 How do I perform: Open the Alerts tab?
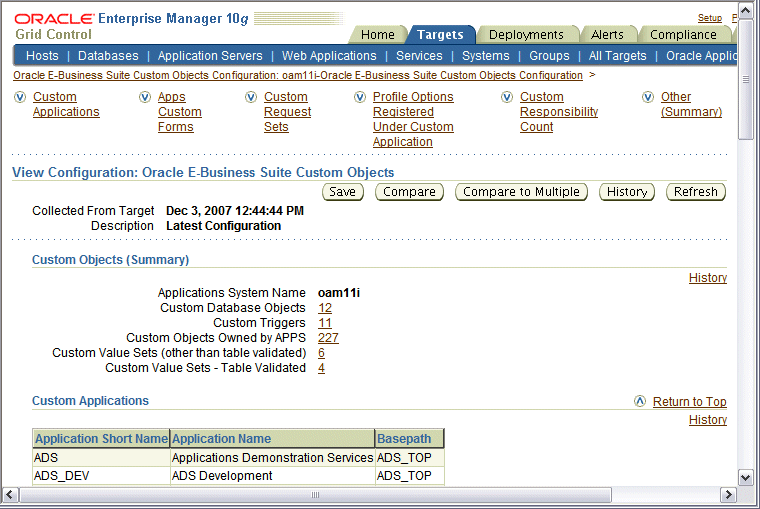607,35
